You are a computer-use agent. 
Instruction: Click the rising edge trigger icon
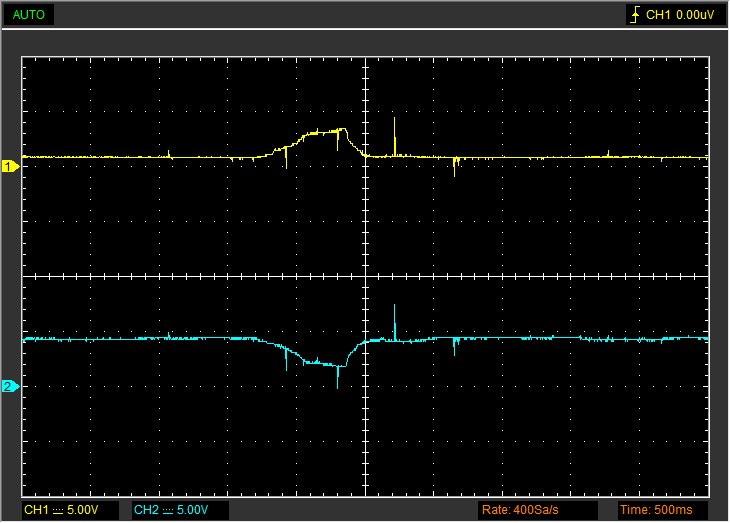pyautogui.click(x=635, y=15)
